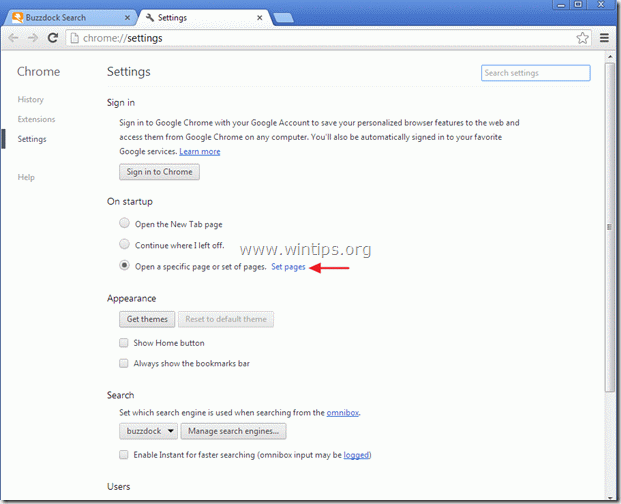621x504 pixels.
Task: Switch to the Buzzdock Search tab
Action: click(x=70, y=18)
